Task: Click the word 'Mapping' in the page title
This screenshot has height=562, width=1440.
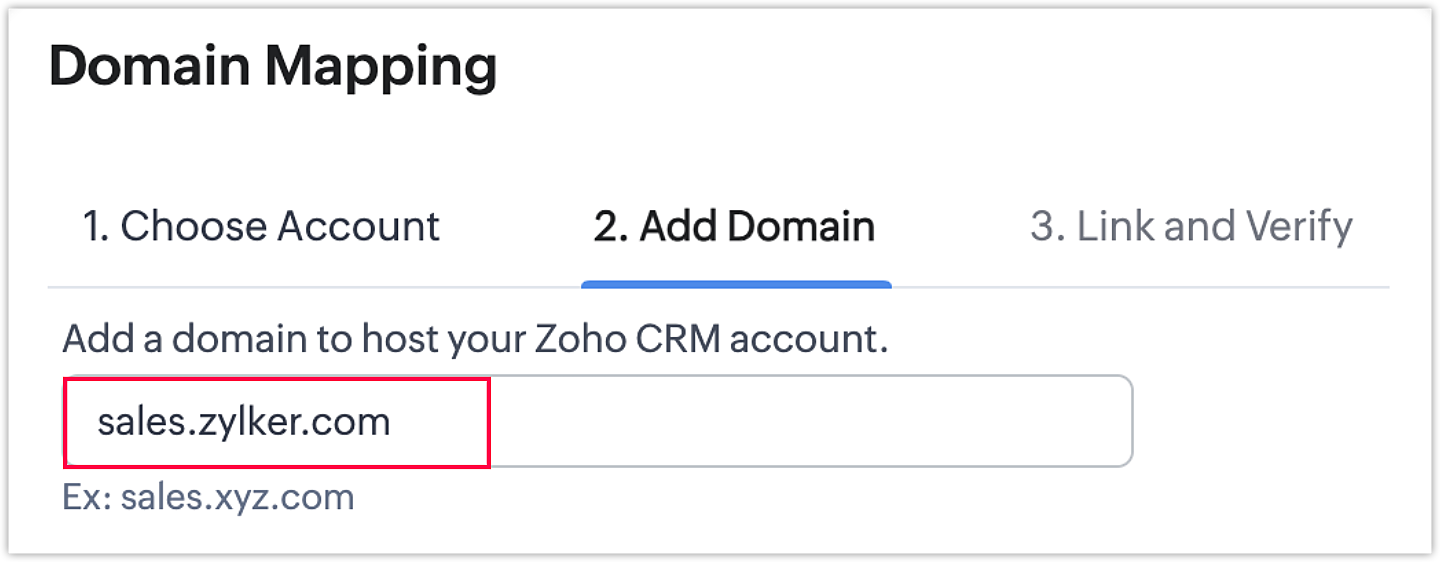Action: 381,68
